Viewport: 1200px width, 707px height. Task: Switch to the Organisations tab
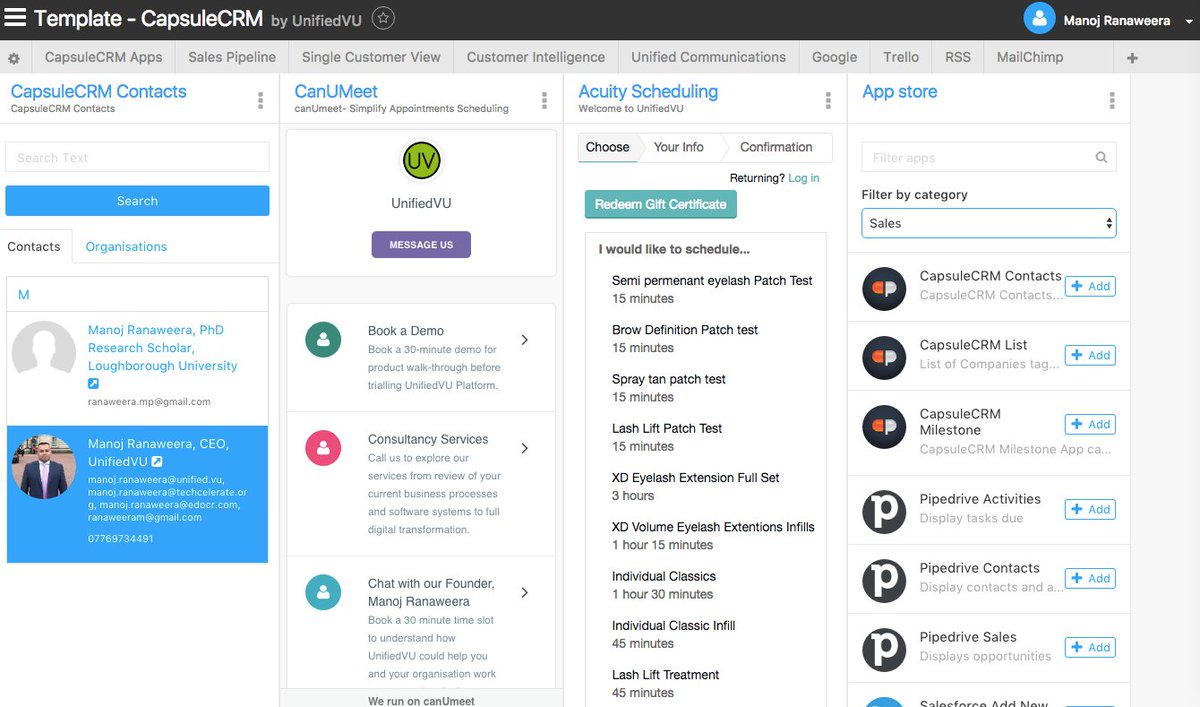(x=125, y=246)
